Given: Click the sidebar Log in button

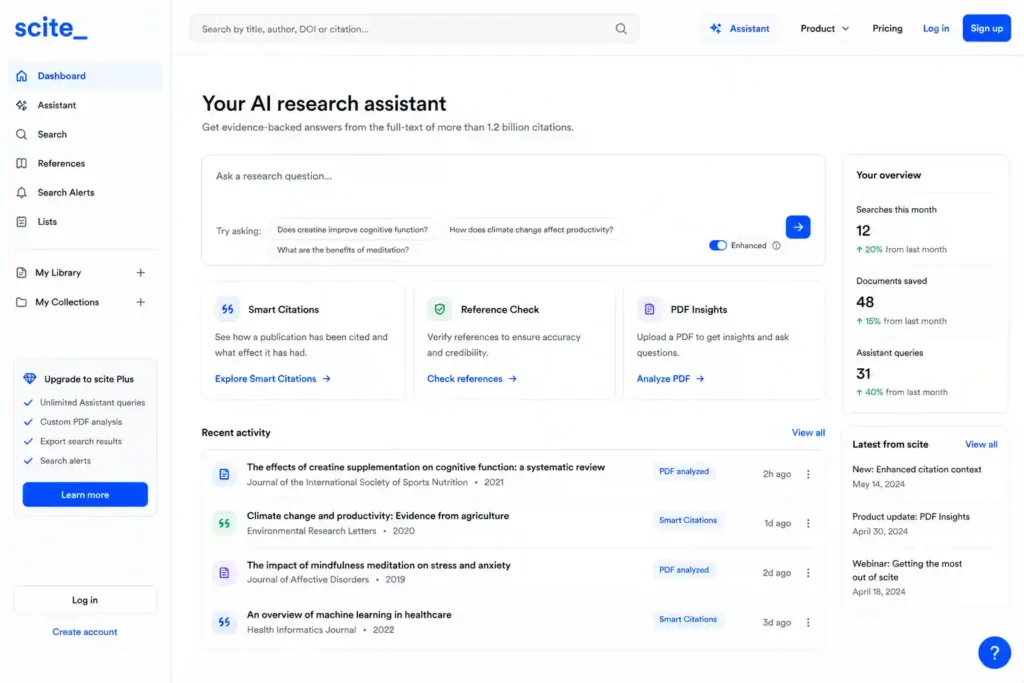Looking at the screenshot, I should [85, 599].
